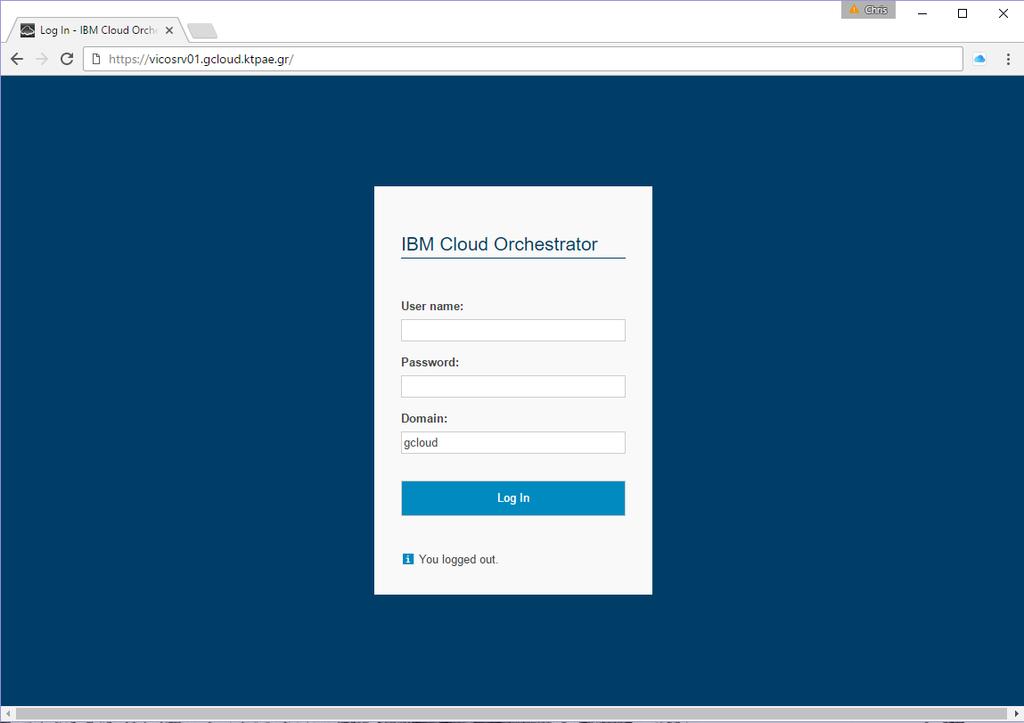This screenshot has height=723, width=1024.
Task: Focus the address bar URL
Action: point(522,59)
